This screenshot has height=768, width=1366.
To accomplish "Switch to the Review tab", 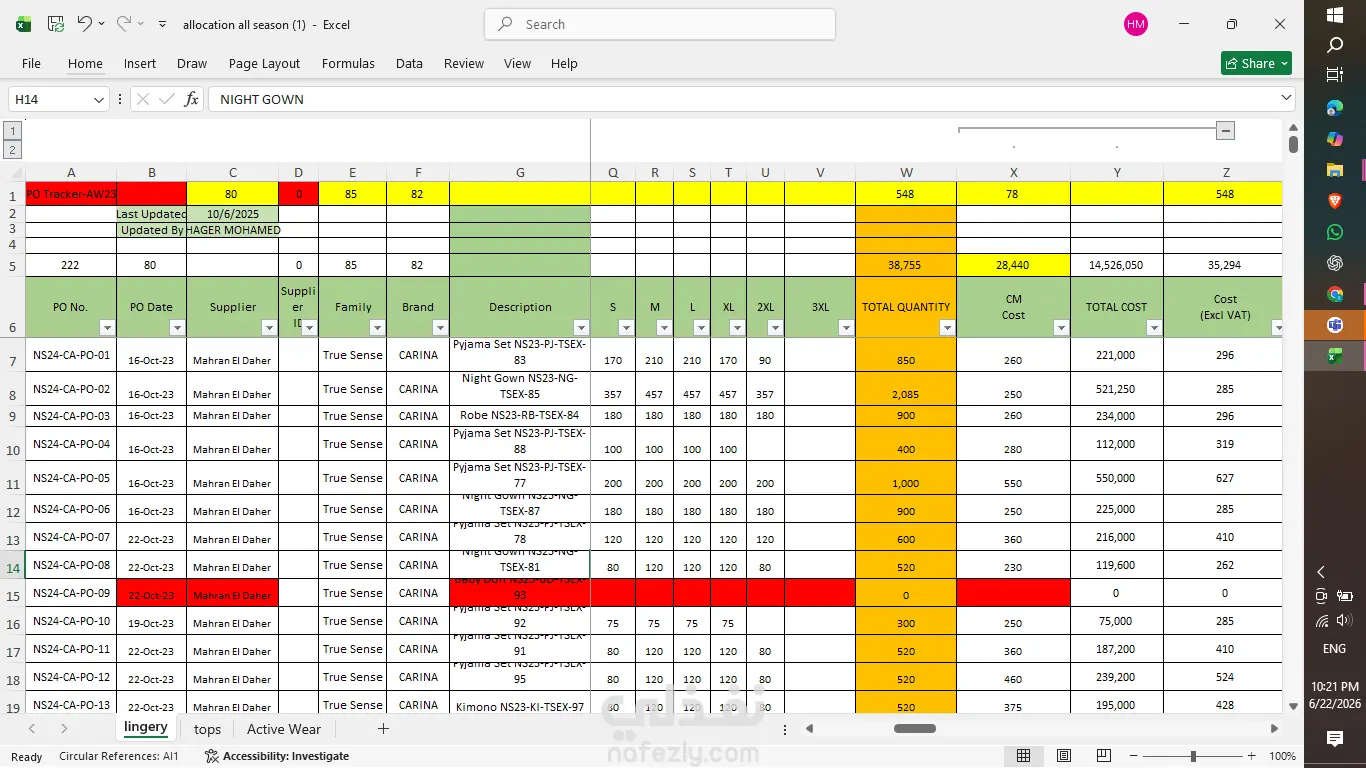I will [x=464, y=63].
